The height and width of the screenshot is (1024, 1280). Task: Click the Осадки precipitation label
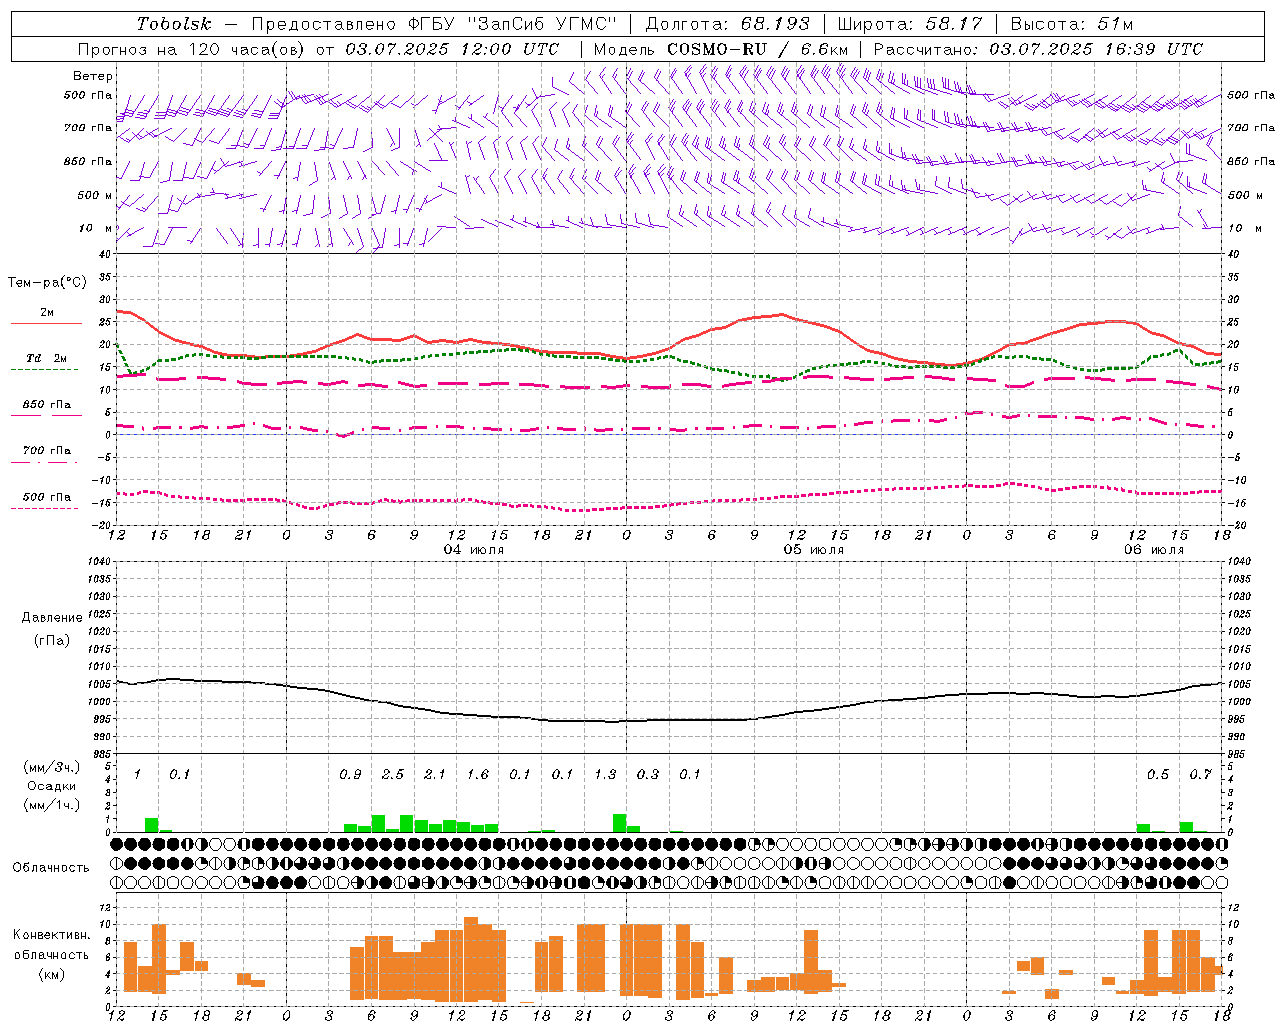click(x=52, y=786)
